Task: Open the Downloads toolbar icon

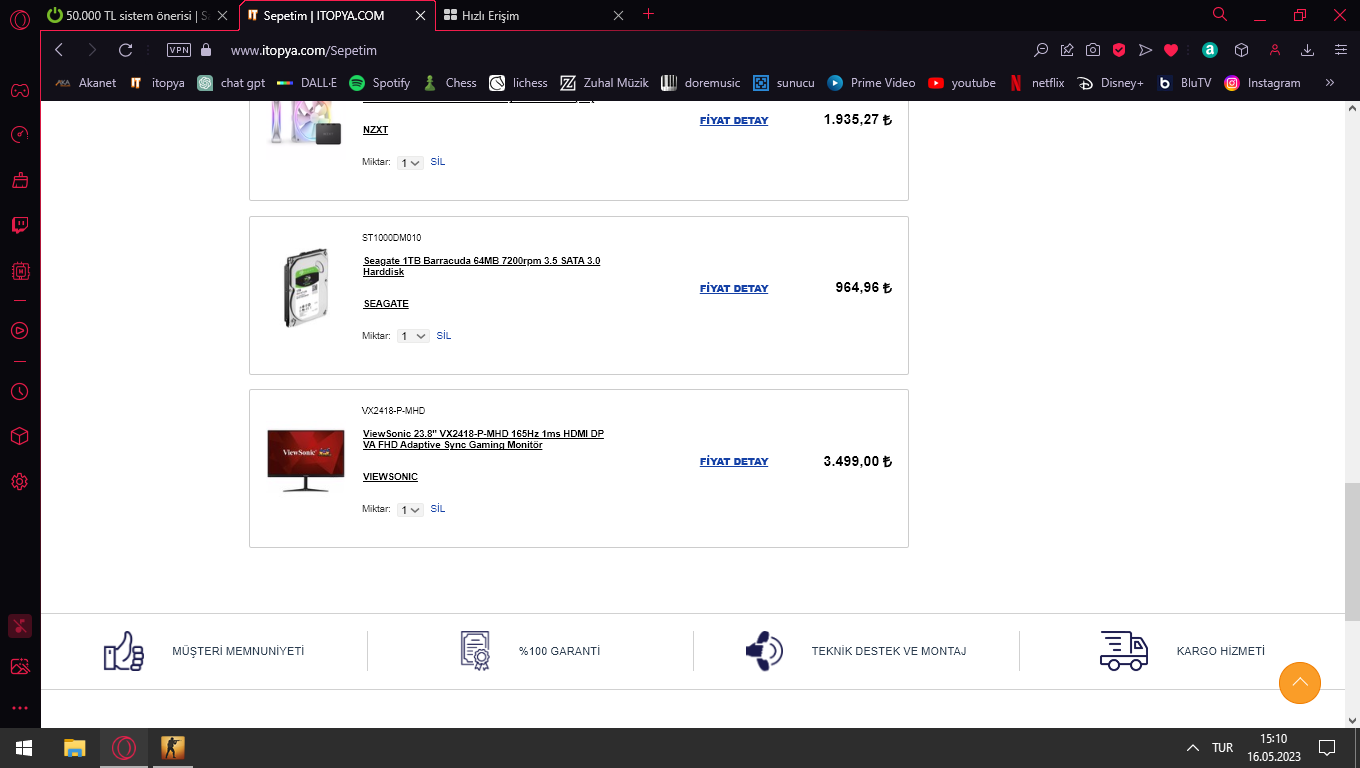Action: (1307, 50)
